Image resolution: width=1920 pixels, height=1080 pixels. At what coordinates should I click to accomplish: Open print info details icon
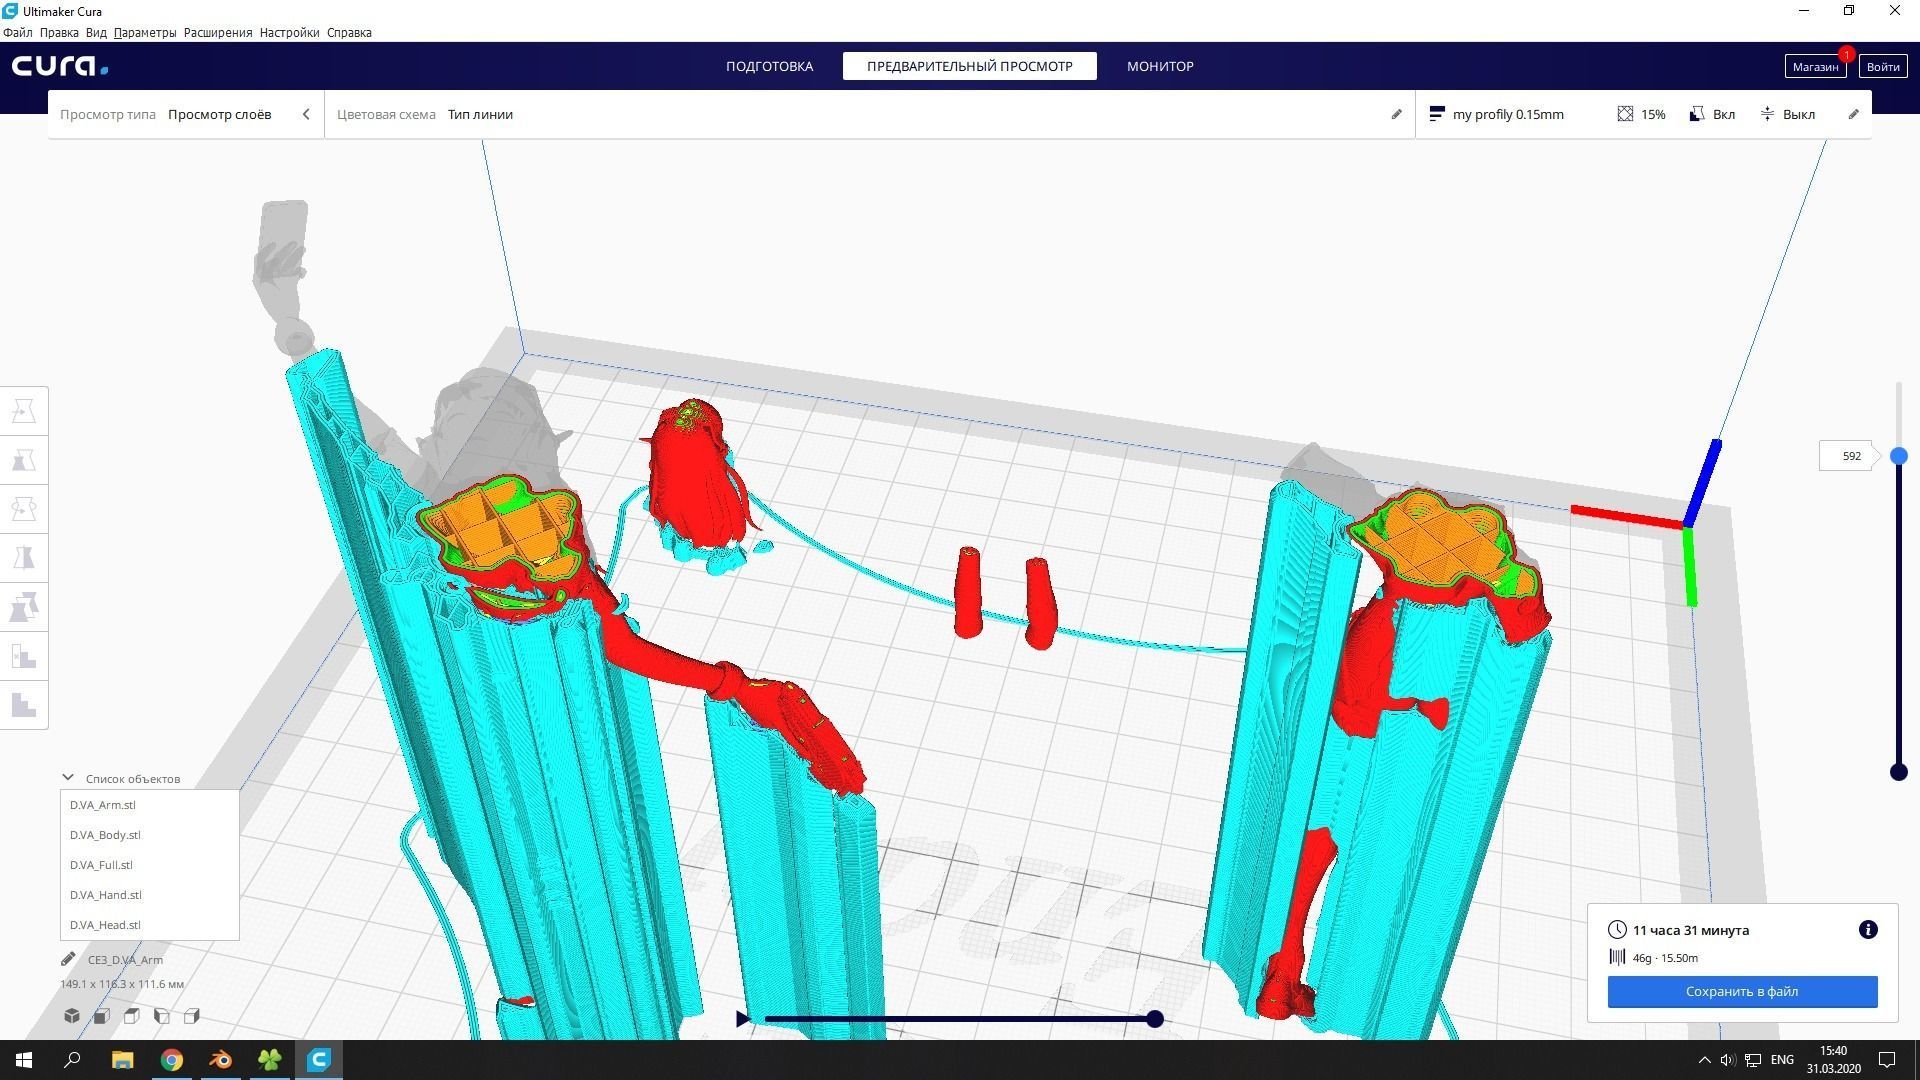coord(1867,930)
